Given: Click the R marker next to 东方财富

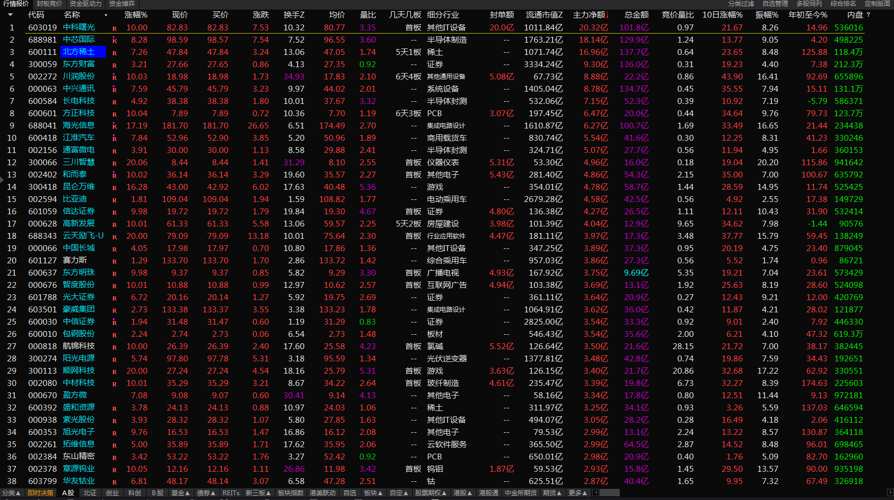Looking at the screenshot, I should tap(115, 65).
